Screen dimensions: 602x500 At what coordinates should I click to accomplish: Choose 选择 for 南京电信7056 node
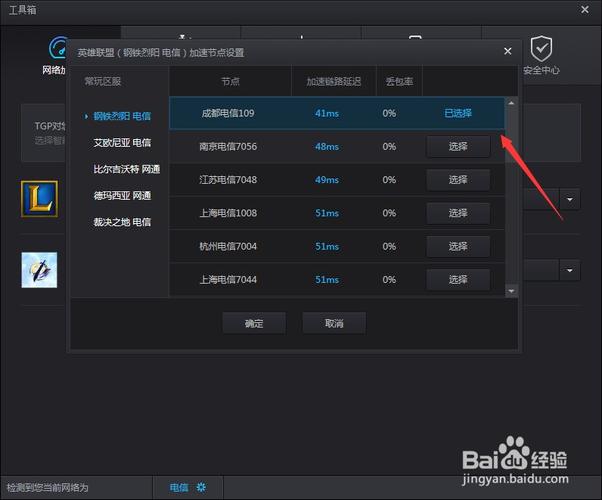[x=458, y=146]
